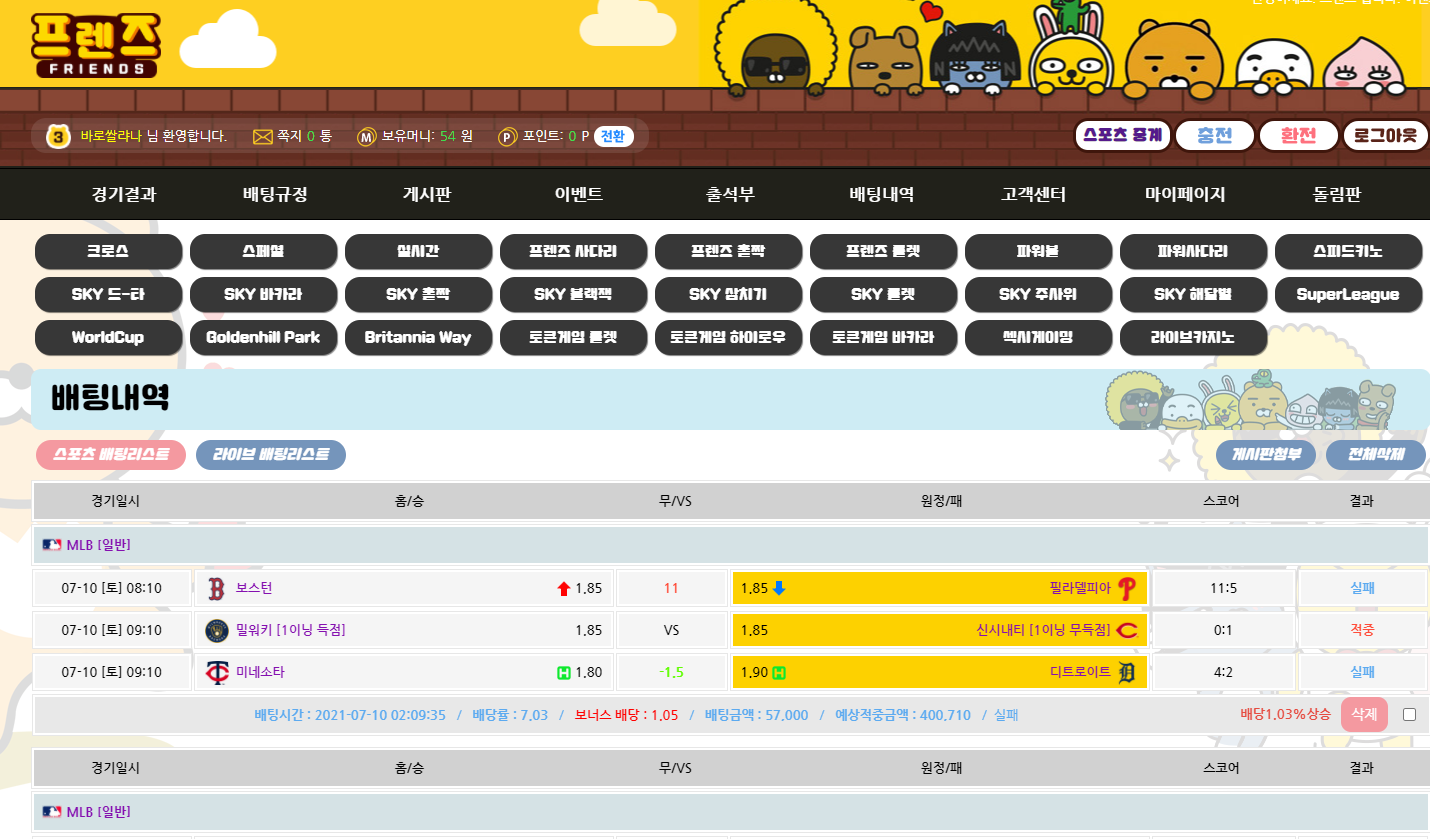The image size is (1430, 839).
Task: Tick the bet slip selection checkbox
Action: (1409, 714)
